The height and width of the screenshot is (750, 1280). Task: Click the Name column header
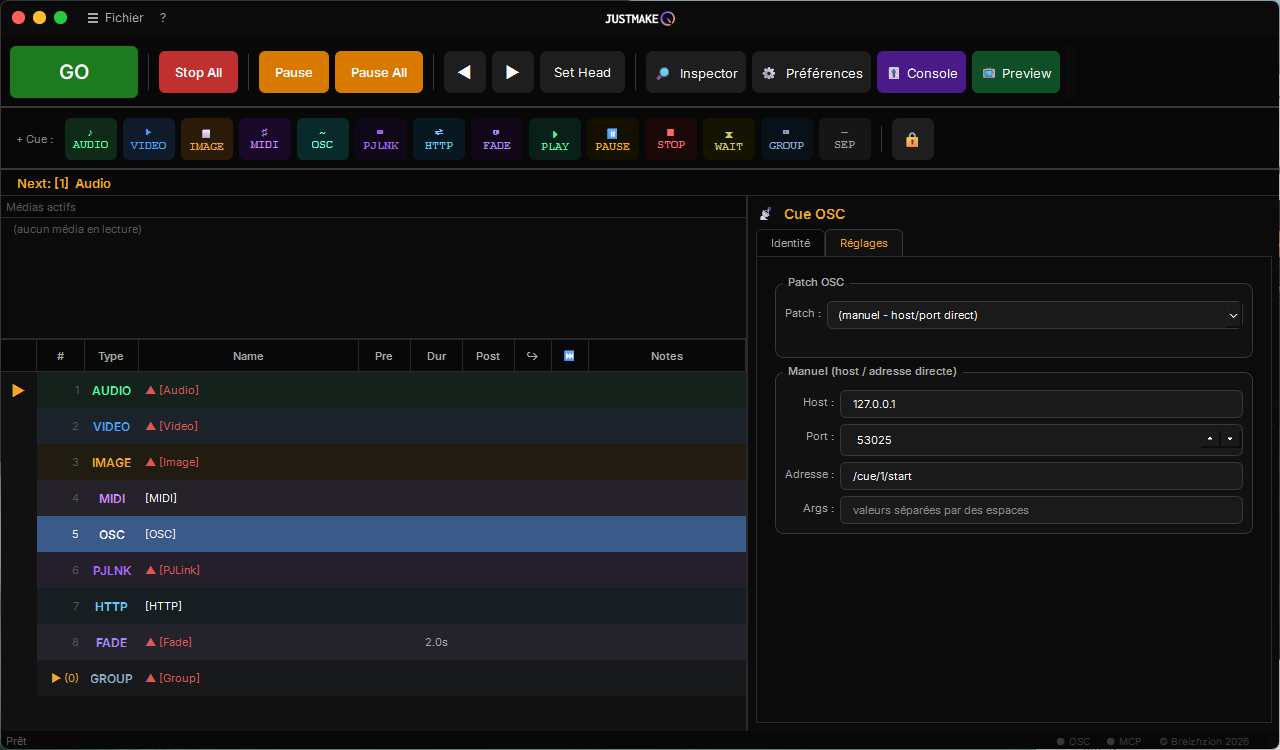248,356
